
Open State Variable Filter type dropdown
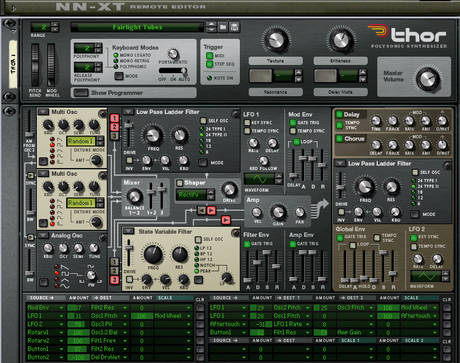tap(129, 231)
